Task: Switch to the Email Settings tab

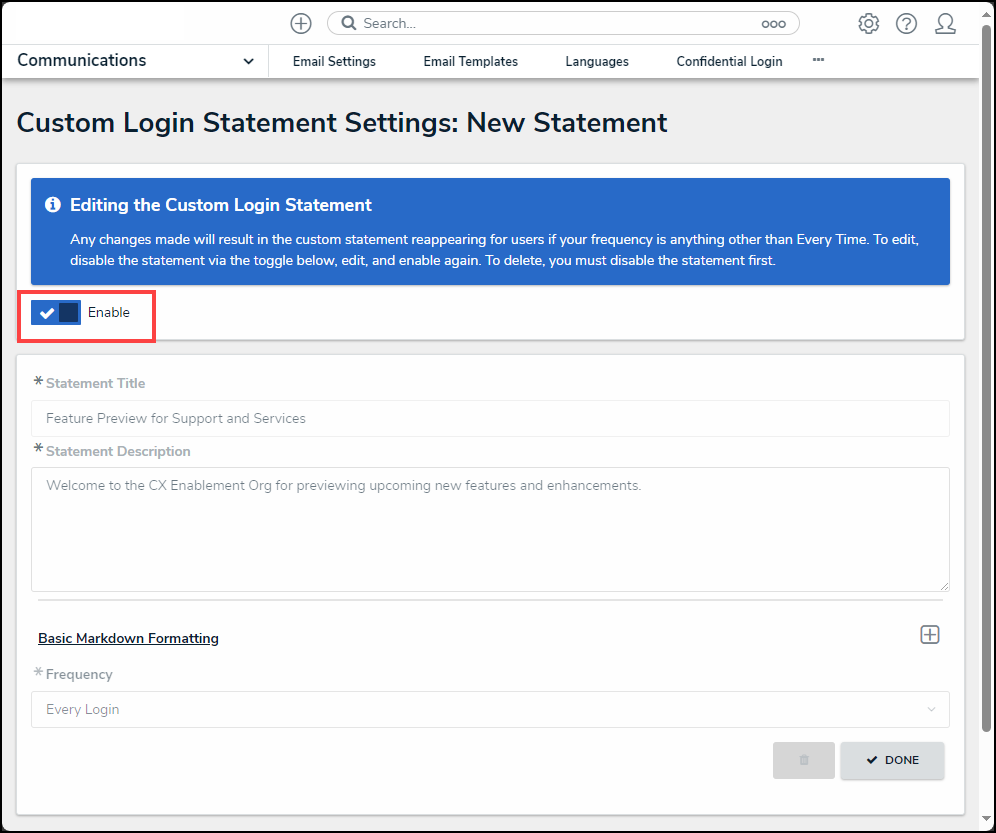Action: [334, 62]
